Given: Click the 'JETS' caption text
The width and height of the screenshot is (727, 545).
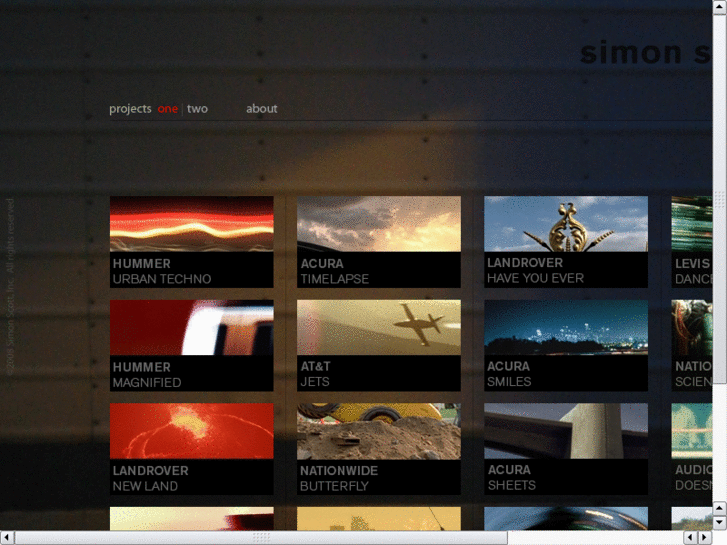Looking at the screenshot, I should (315, 382).
